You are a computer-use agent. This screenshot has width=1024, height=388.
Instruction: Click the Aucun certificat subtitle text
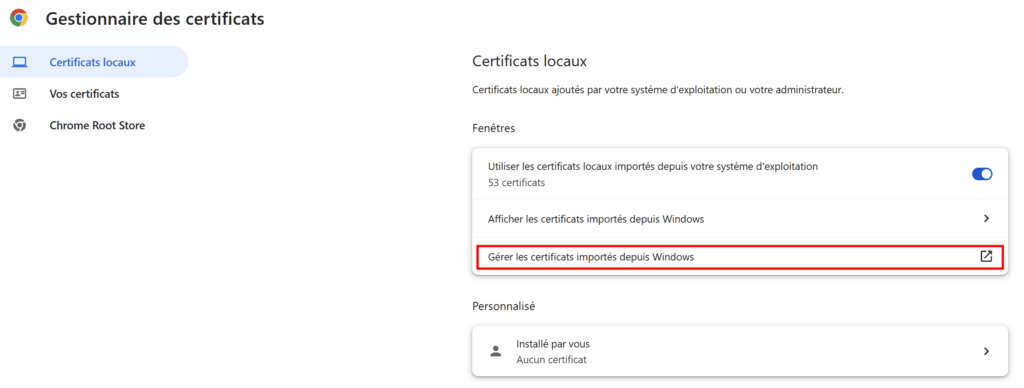pyautogui.click(x=551, y=359)
